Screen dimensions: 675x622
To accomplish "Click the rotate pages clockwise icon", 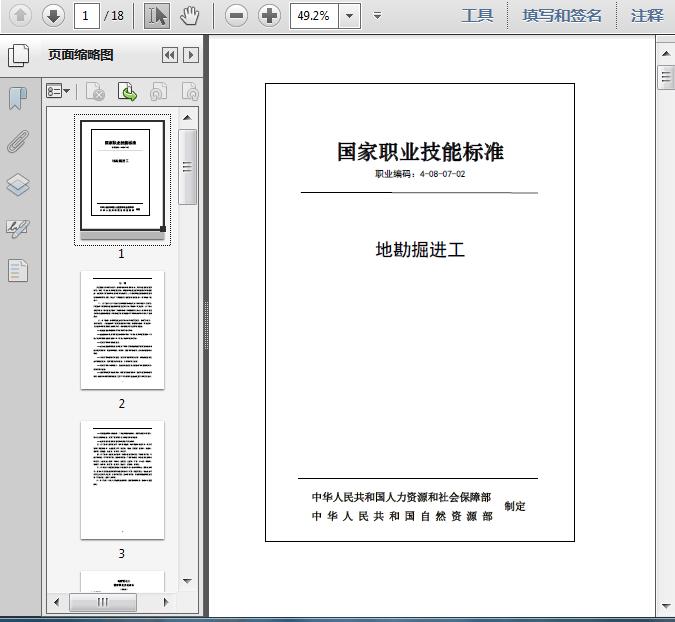I will pos(190,91).
